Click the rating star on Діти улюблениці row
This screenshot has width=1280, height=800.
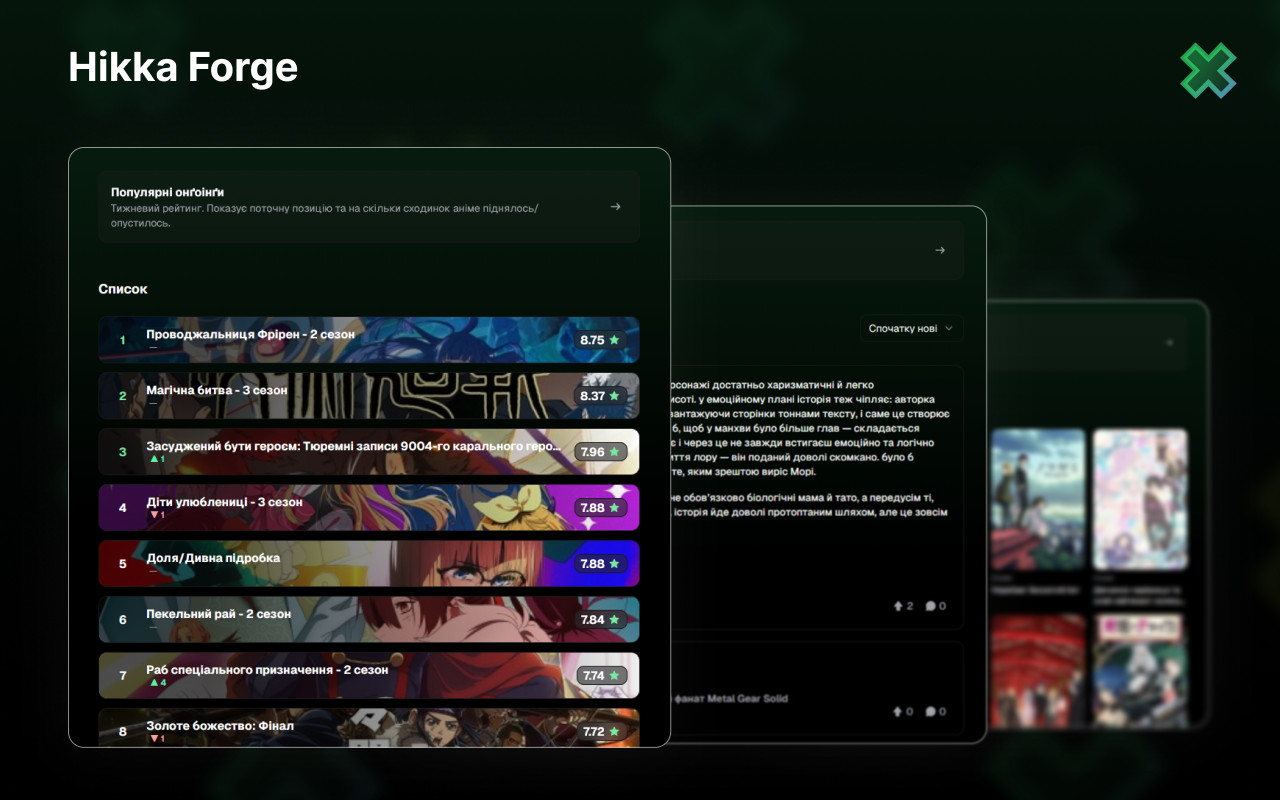click(614, 508)
